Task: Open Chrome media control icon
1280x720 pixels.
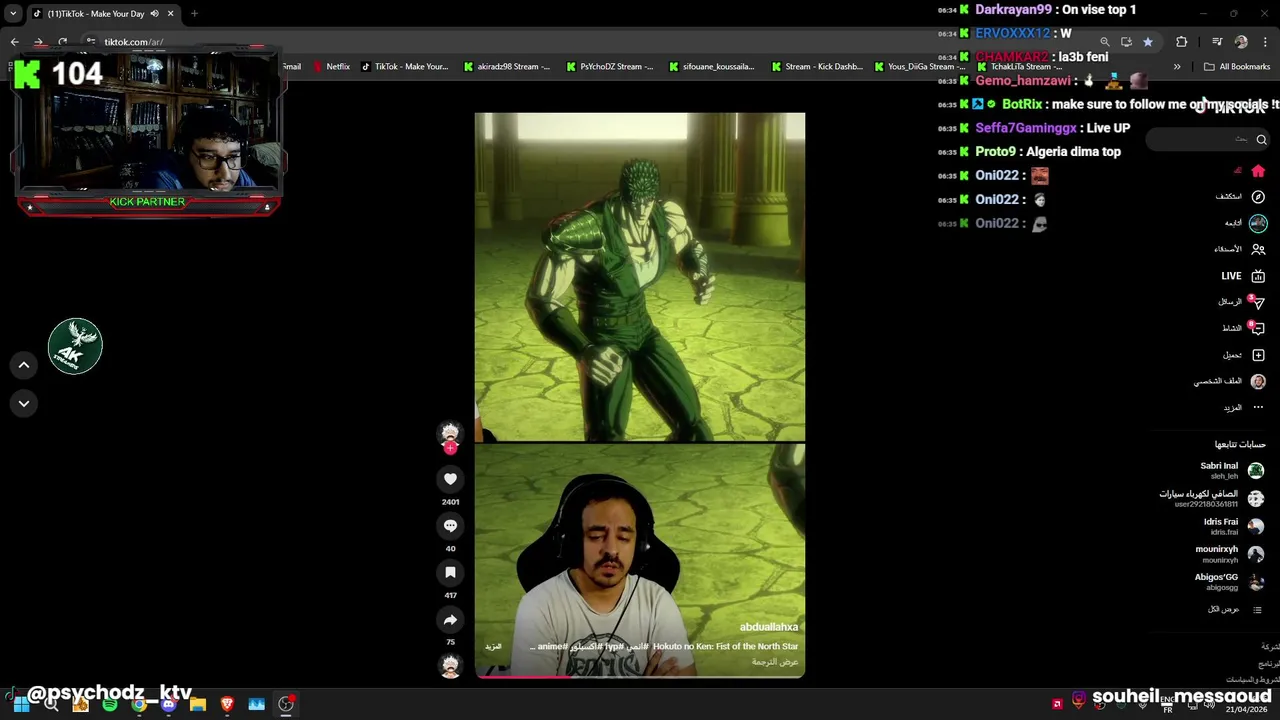Action: (1217, 42)
